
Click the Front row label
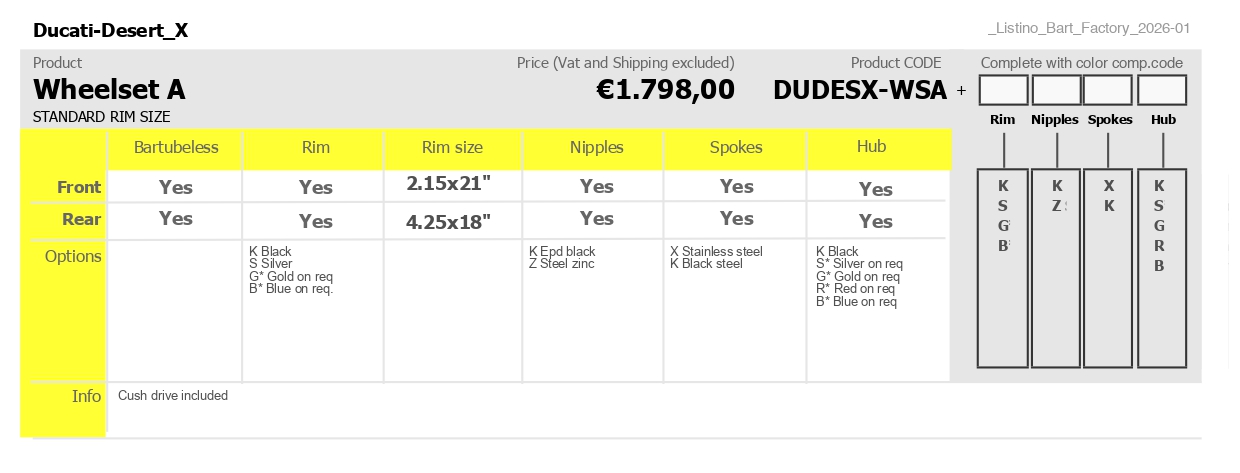coord(79,187)
